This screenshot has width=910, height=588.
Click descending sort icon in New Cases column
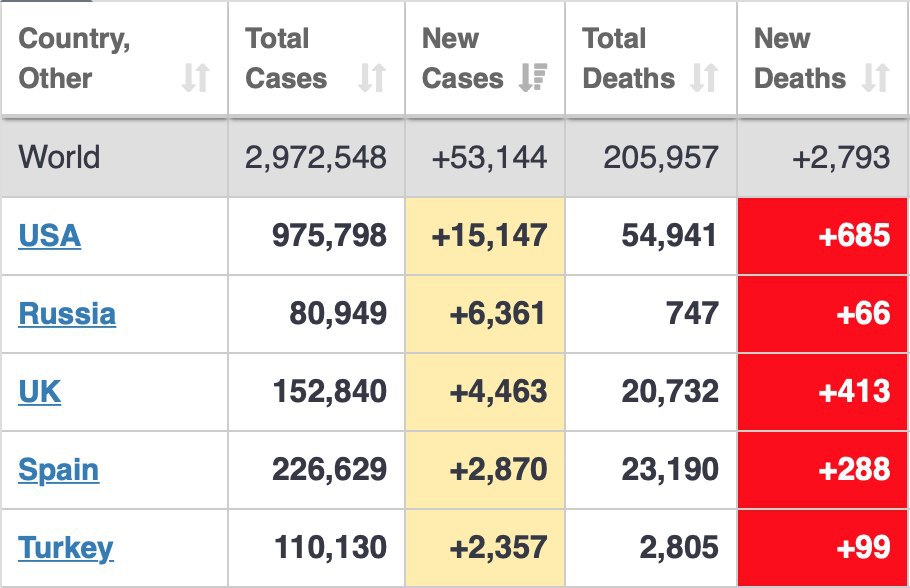tap(532, 78)
